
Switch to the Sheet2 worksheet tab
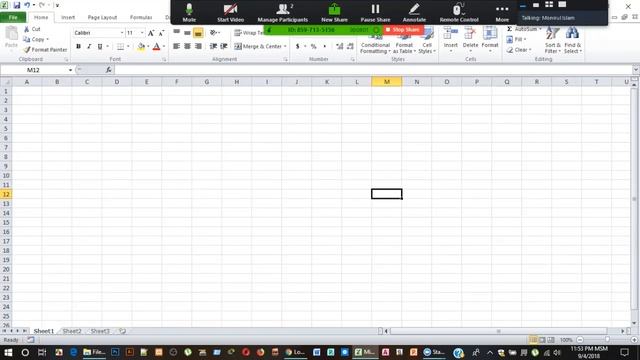pos(72,331)
